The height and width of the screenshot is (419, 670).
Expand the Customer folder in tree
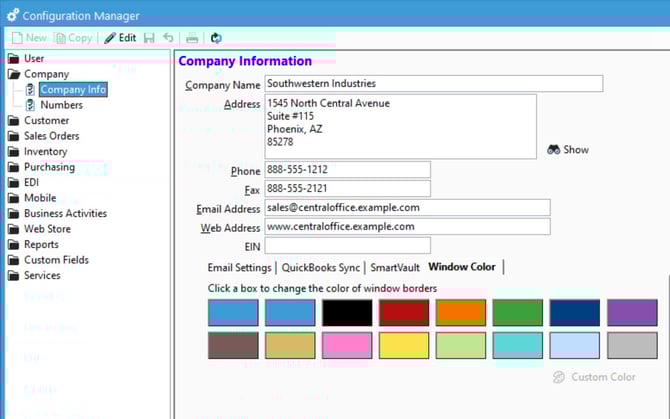46,120
